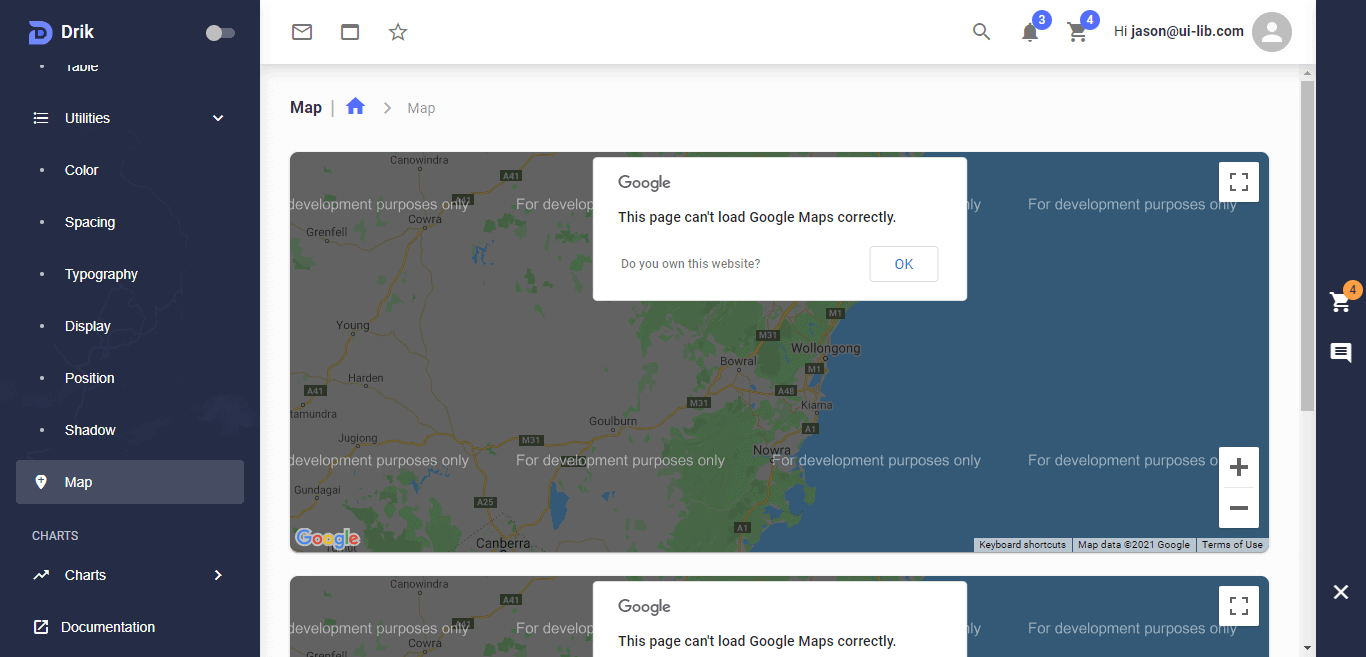Click the web window icon in top bar
Image resolution: width=1366 pixels, height=657 pixels.
(350, 32)
